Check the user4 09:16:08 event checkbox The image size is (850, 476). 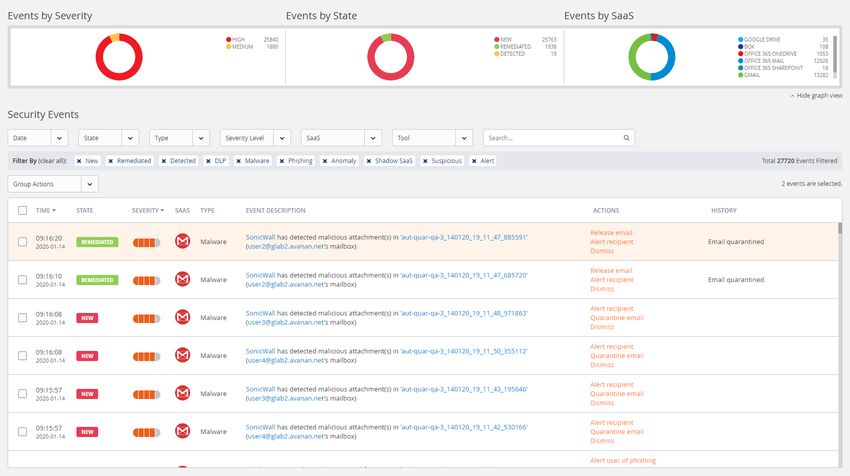(22, 356)
